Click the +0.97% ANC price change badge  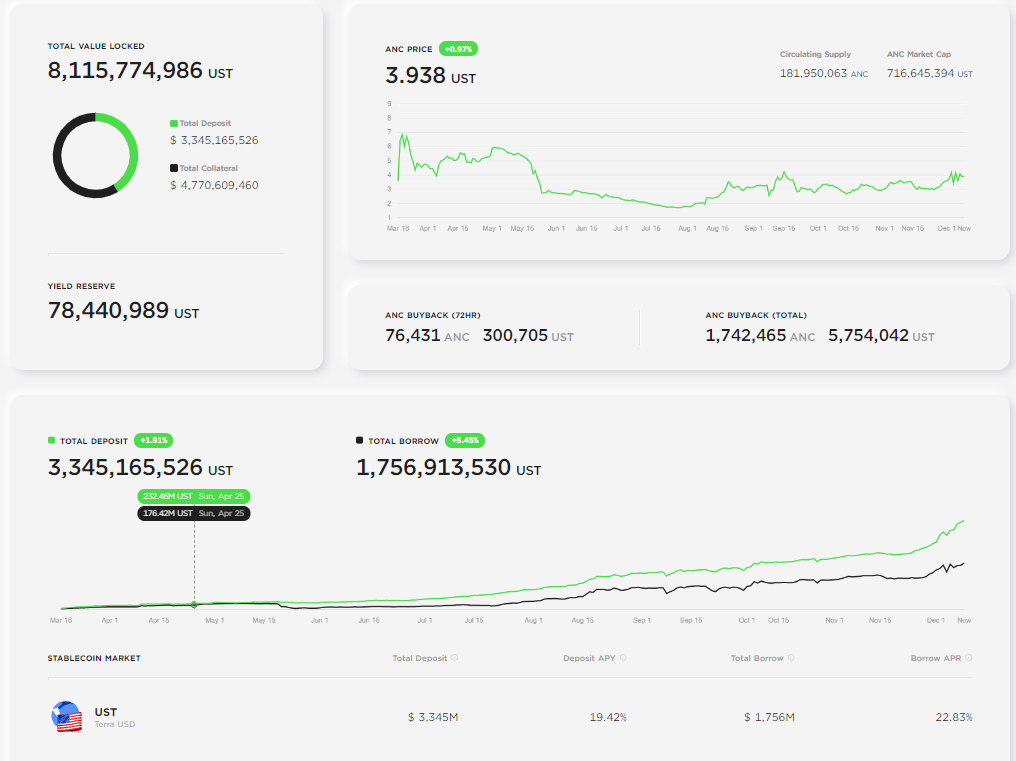(x=459, y=49)
